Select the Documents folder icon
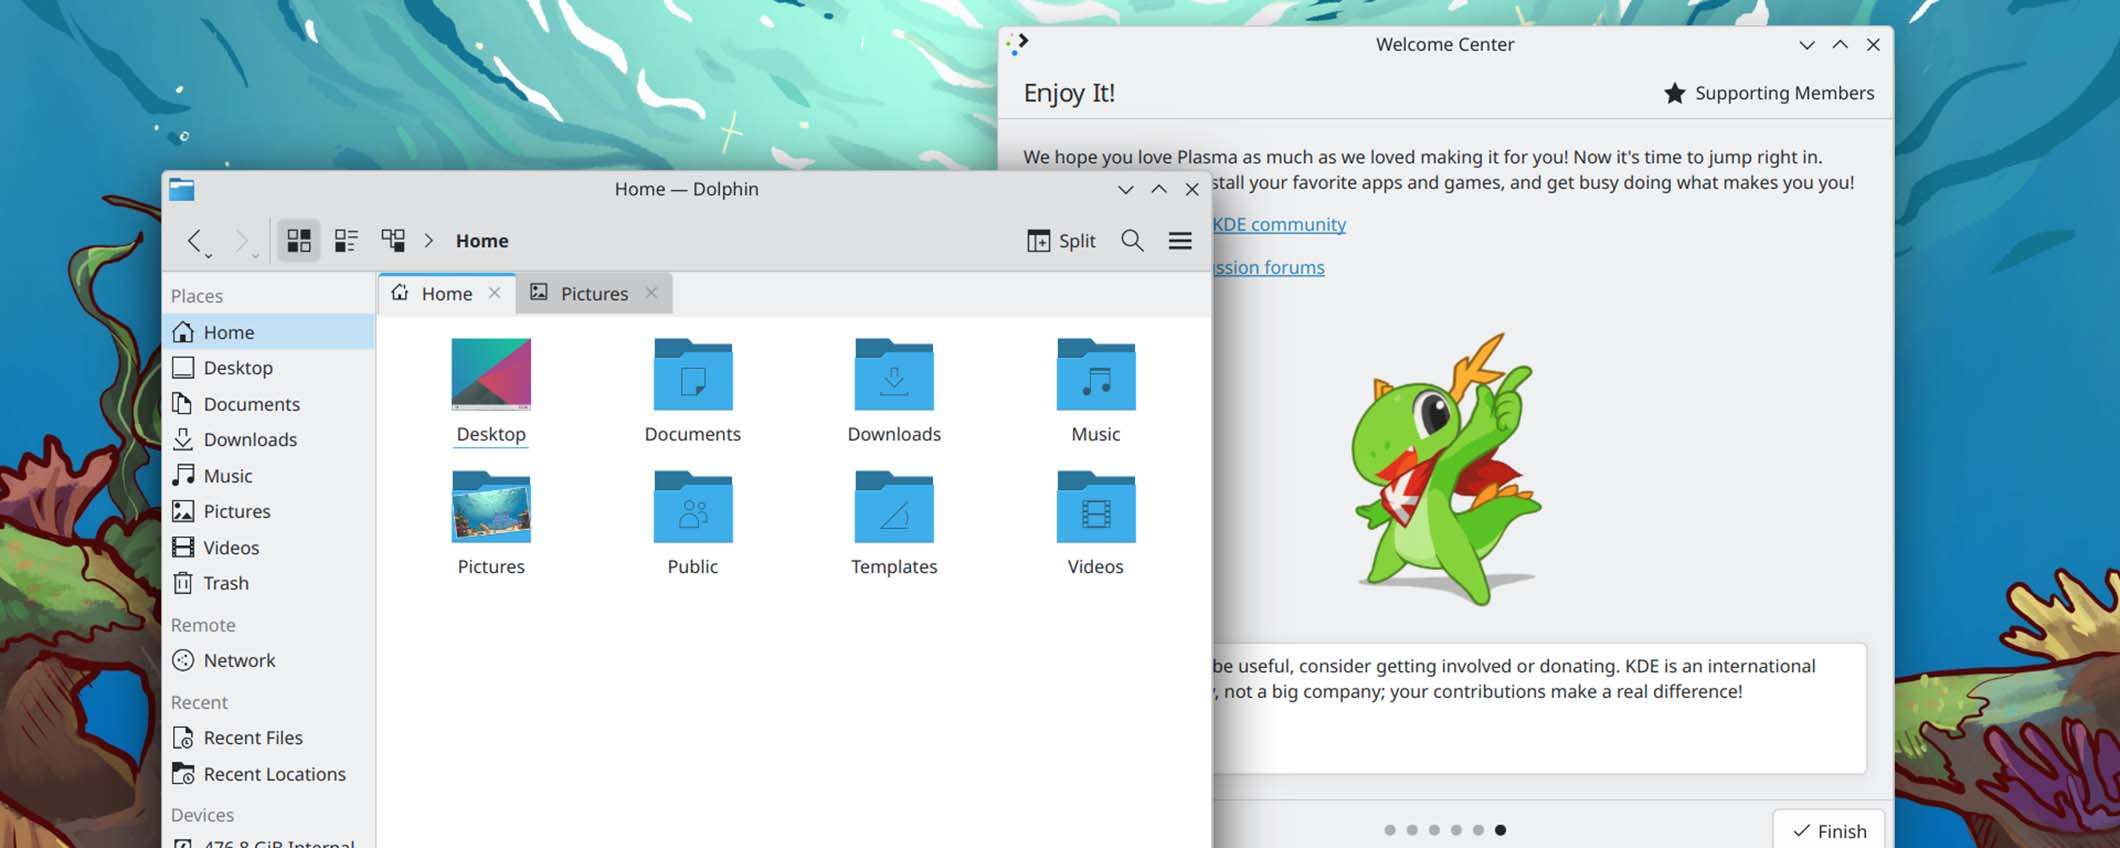Viewport: 2120px width, 848px height. [x=693, y=375]
